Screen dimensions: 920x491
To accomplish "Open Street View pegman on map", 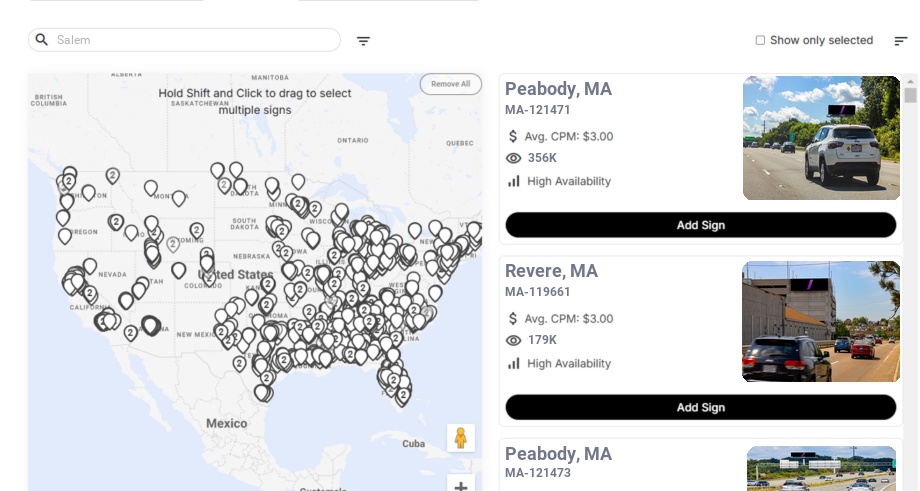I will point(460,438).
